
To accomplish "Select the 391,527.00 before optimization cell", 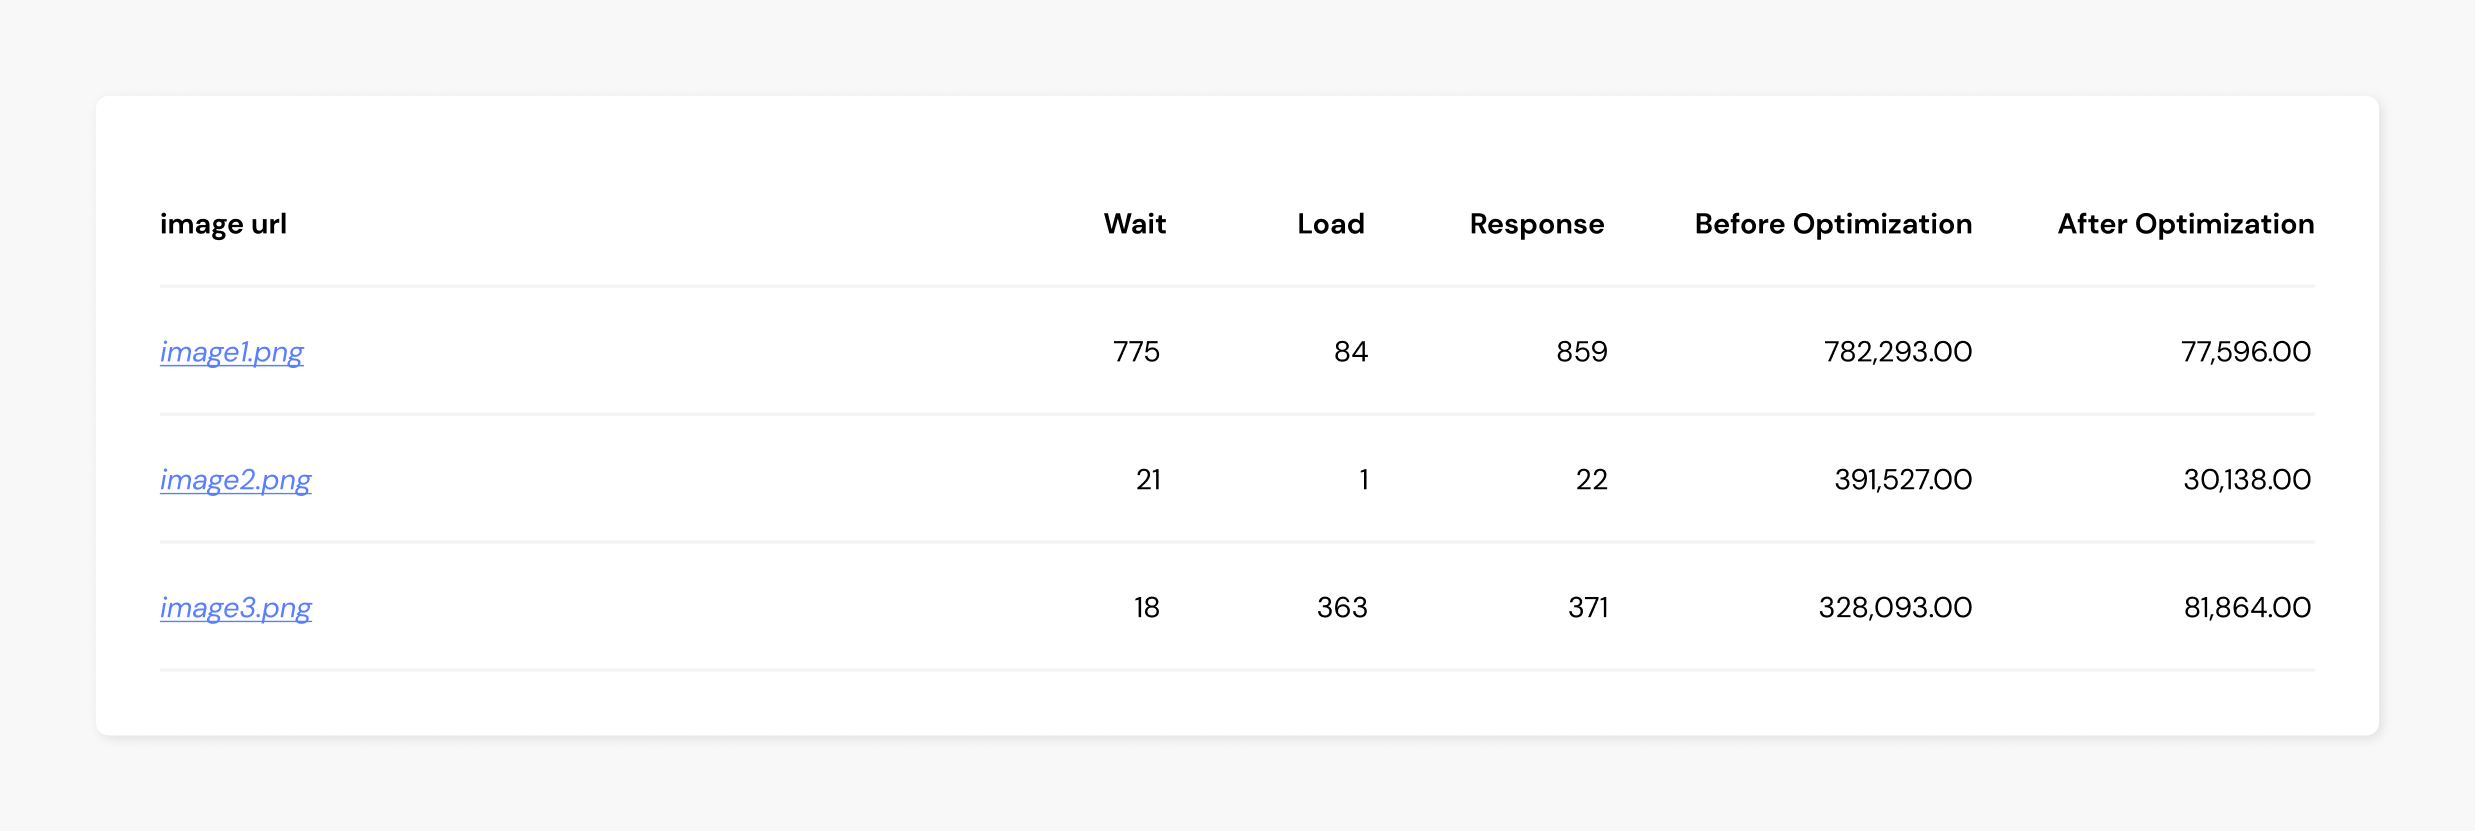I will pyautogui.click(x=1903, y=480).
